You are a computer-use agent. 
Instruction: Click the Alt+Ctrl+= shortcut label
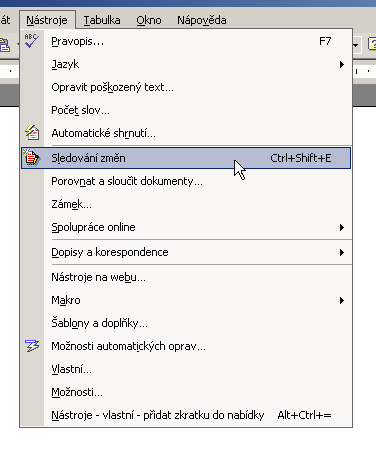pos(304,415)
